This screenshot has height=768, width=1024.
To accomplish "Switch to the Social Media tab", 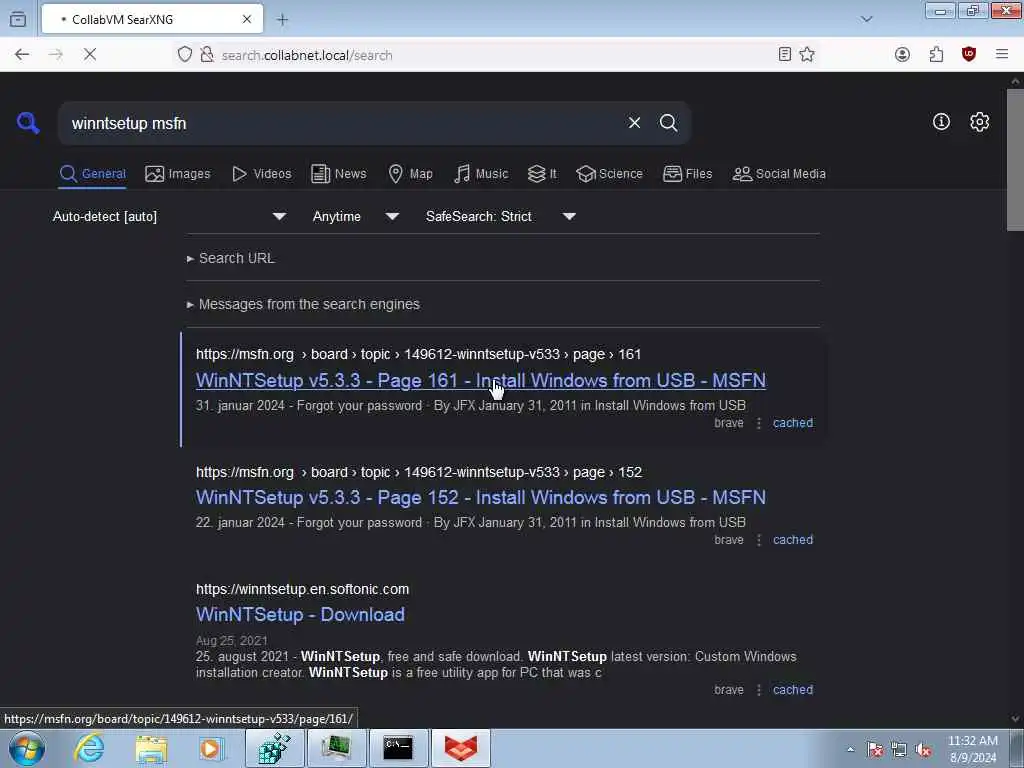I will (779, 174).
